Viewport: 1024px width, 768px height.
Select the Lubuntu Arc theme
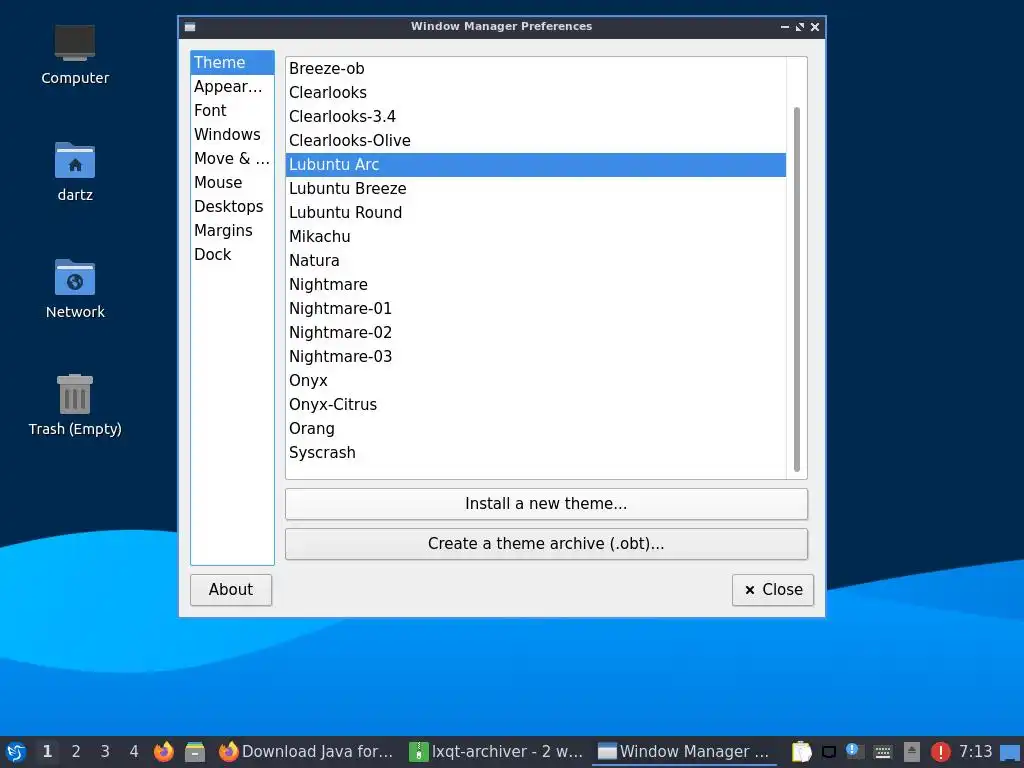click(536, 165)
